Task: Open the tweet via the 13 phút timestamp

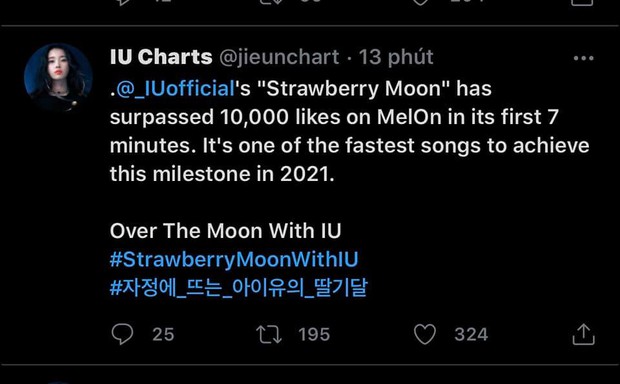Action: point(396,57)
